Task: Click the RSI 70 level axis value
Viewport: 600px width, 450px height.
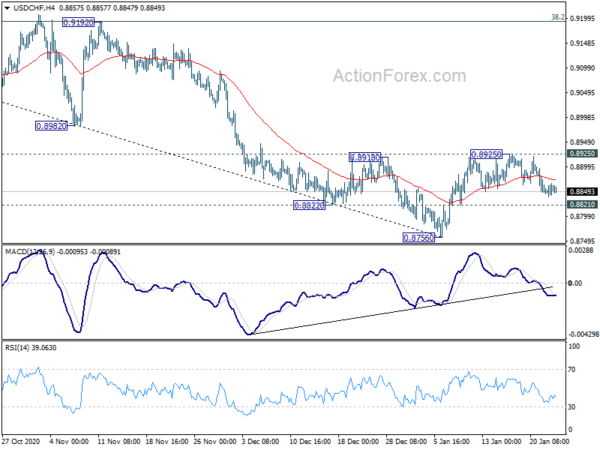Action: pyautogui.click(x=572, y=370)
